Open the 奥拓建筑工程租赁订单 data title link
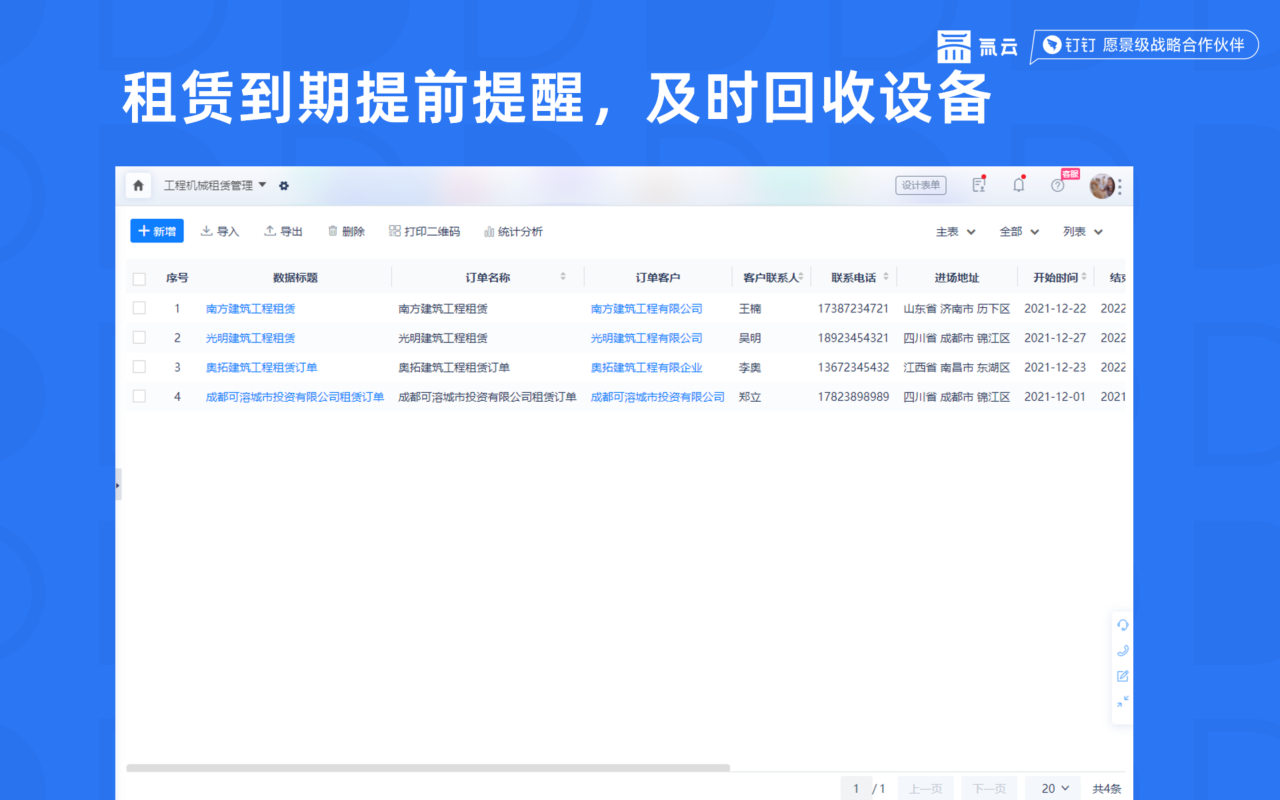This screenshot has height=800, width=1280. point(261,368)
